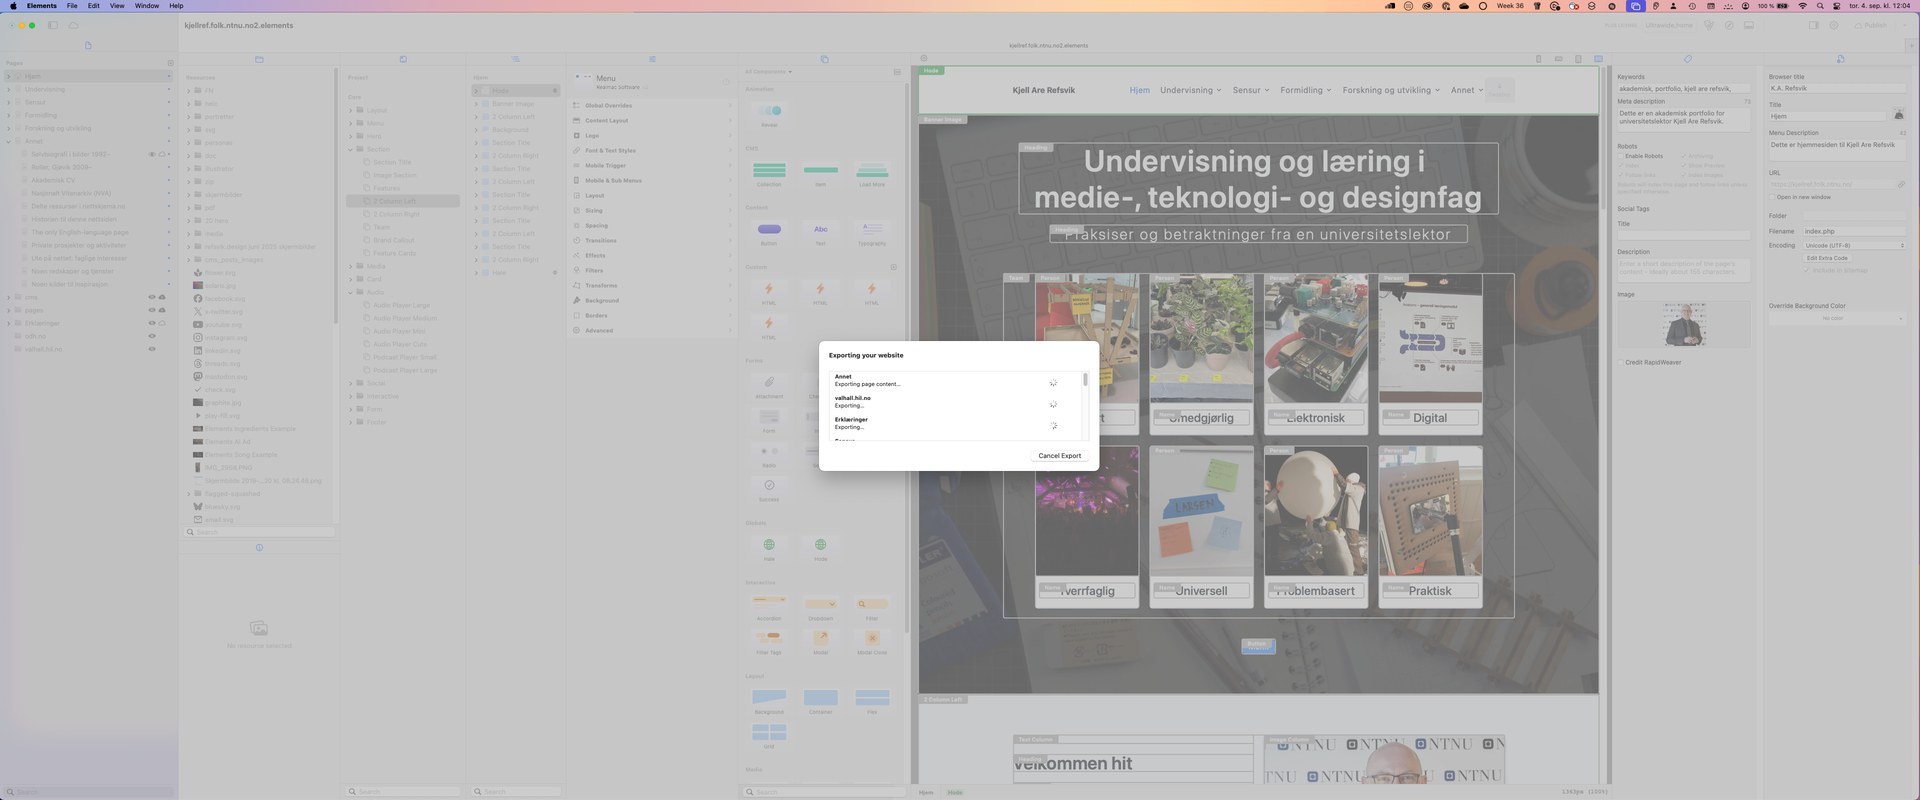Expand the Global Overrides settings row
Image resolution: width=1920 pixels, height=800 pixels.
click(652, 105)
